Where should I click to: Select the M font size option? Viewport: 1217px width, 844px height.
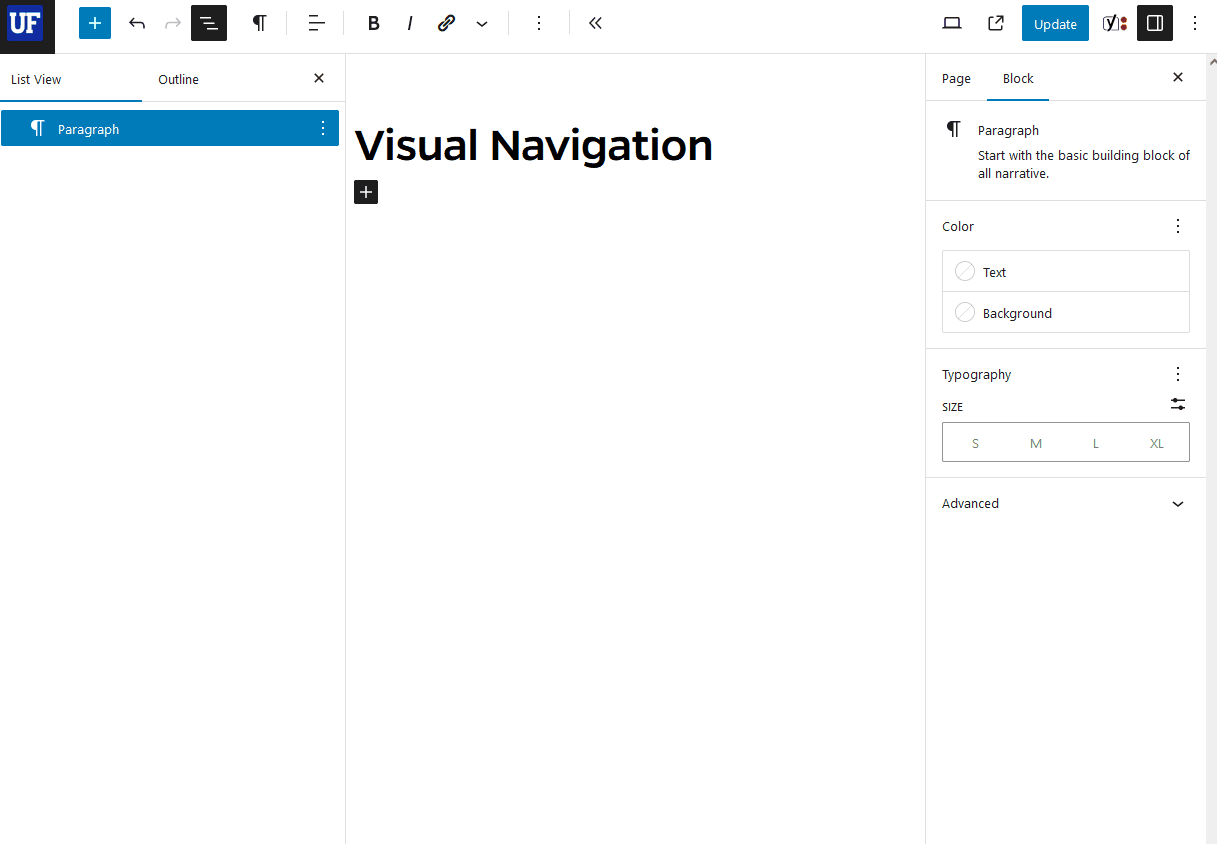1035,442
